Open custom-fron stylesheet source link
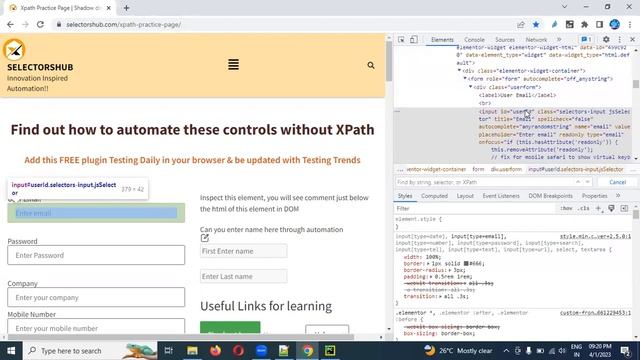The width and height of the screenshot is (640, 360). [595, 313]
